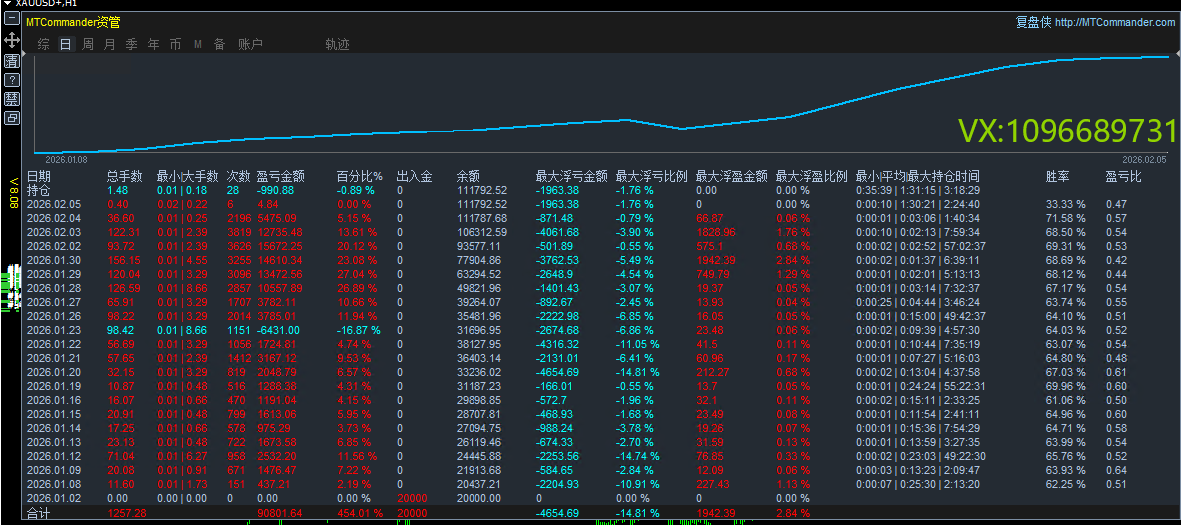Image resolution: width=1181 pixels, height=525 pixels.
Task: Click the 禁 disable icon in sidebar
Action: (12, 98)
